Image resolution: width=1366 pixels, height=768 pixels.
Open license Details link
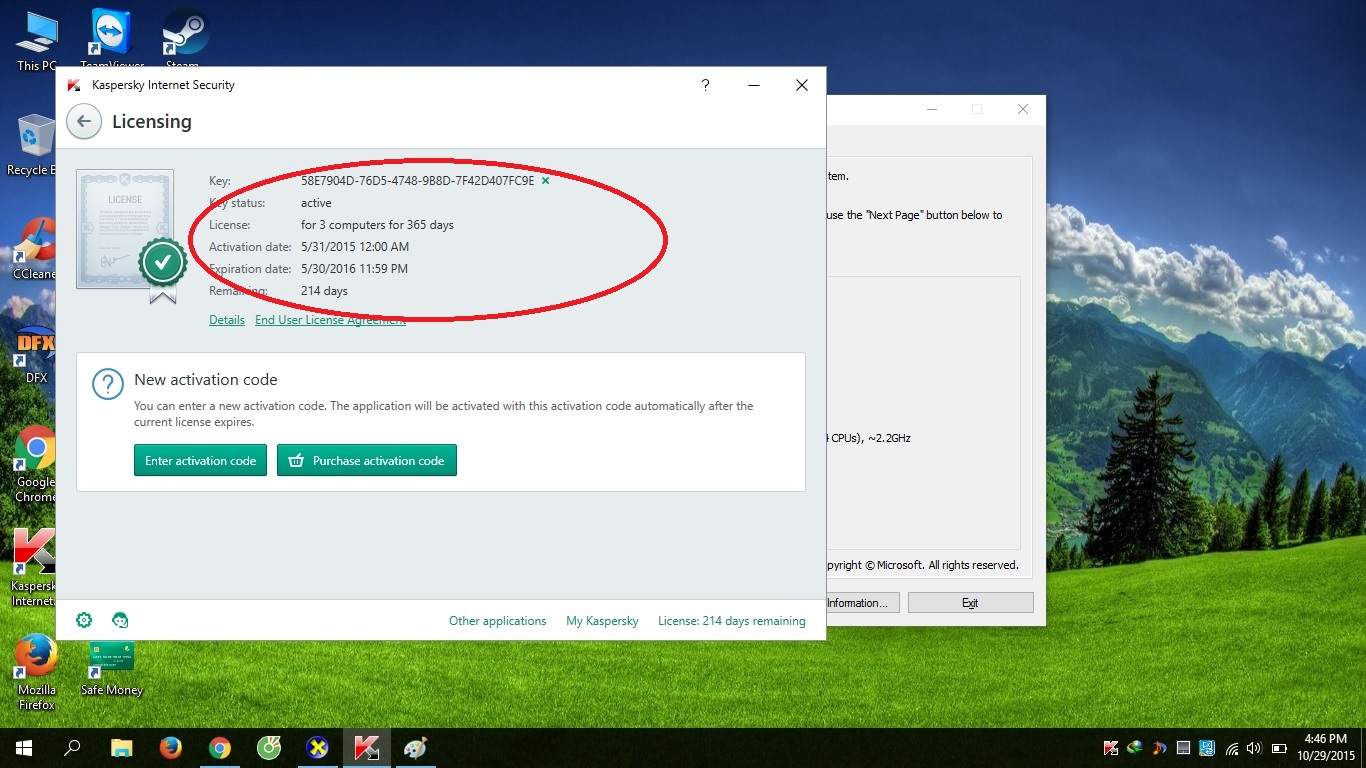(227, 320)
